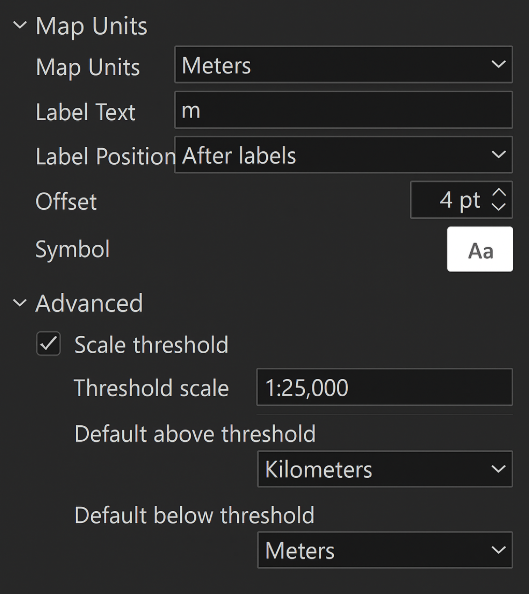This screenshot has height=594, width=529.
Task: Click the Advanced section heading
Action: pyautogui.click(x=89, y=303)
